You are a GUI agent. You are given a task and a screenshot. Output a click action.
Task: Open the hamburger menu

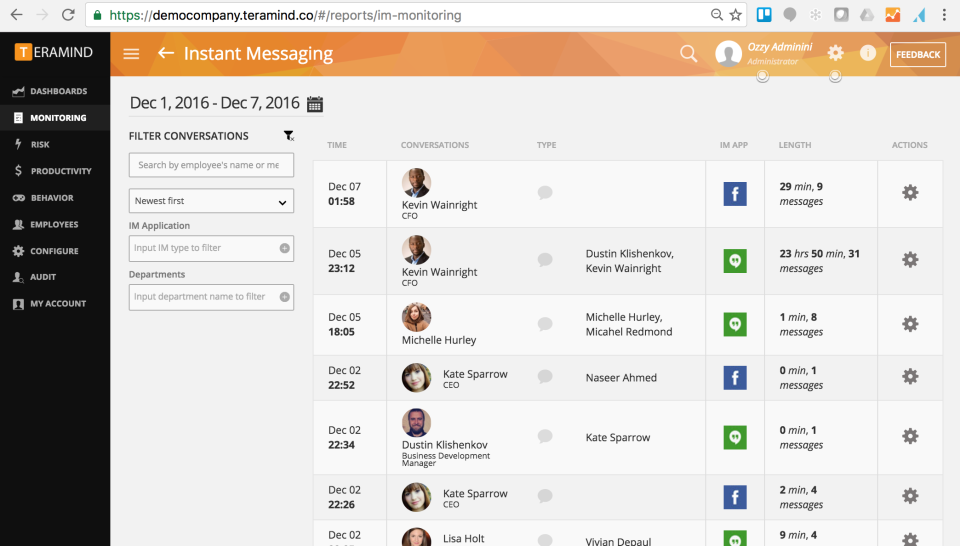(x=131, y=54)
